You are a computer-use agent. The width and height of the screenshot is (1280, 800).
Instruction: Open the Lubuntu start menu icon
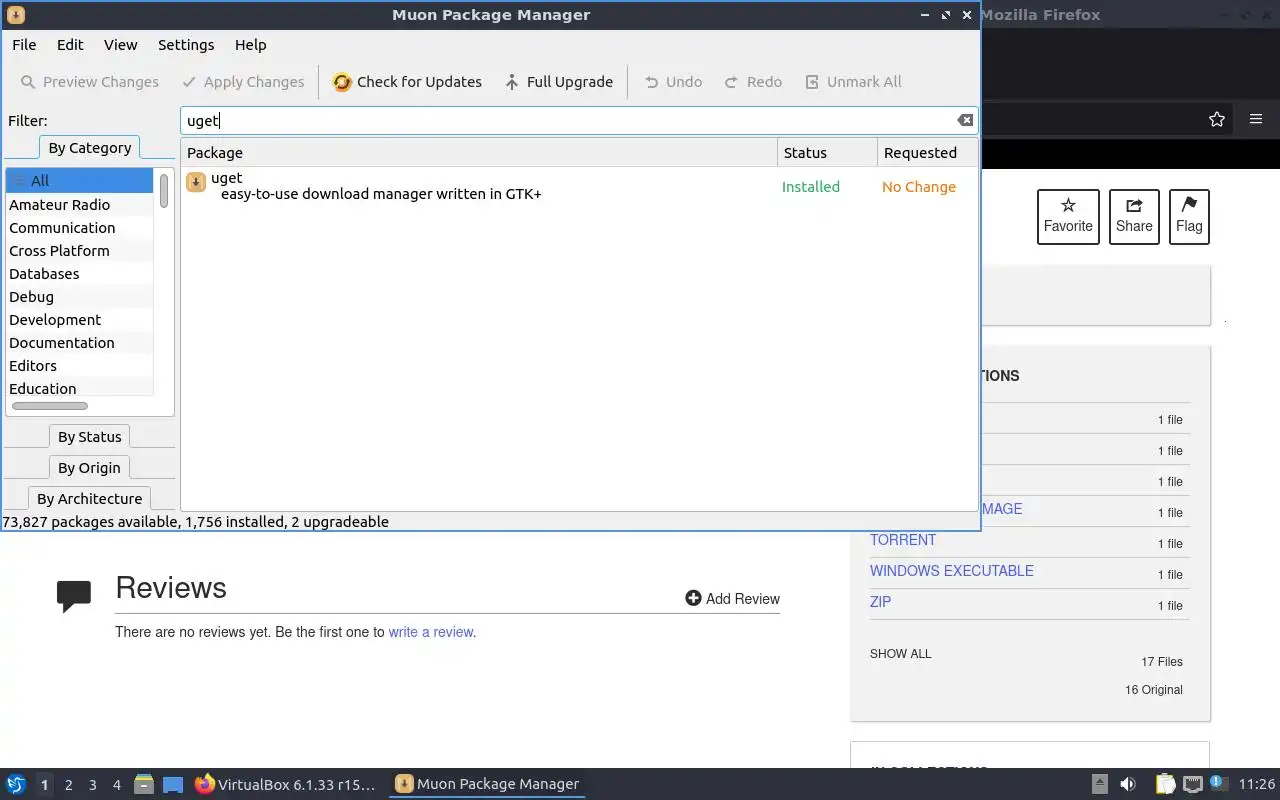tap(15, 784)
